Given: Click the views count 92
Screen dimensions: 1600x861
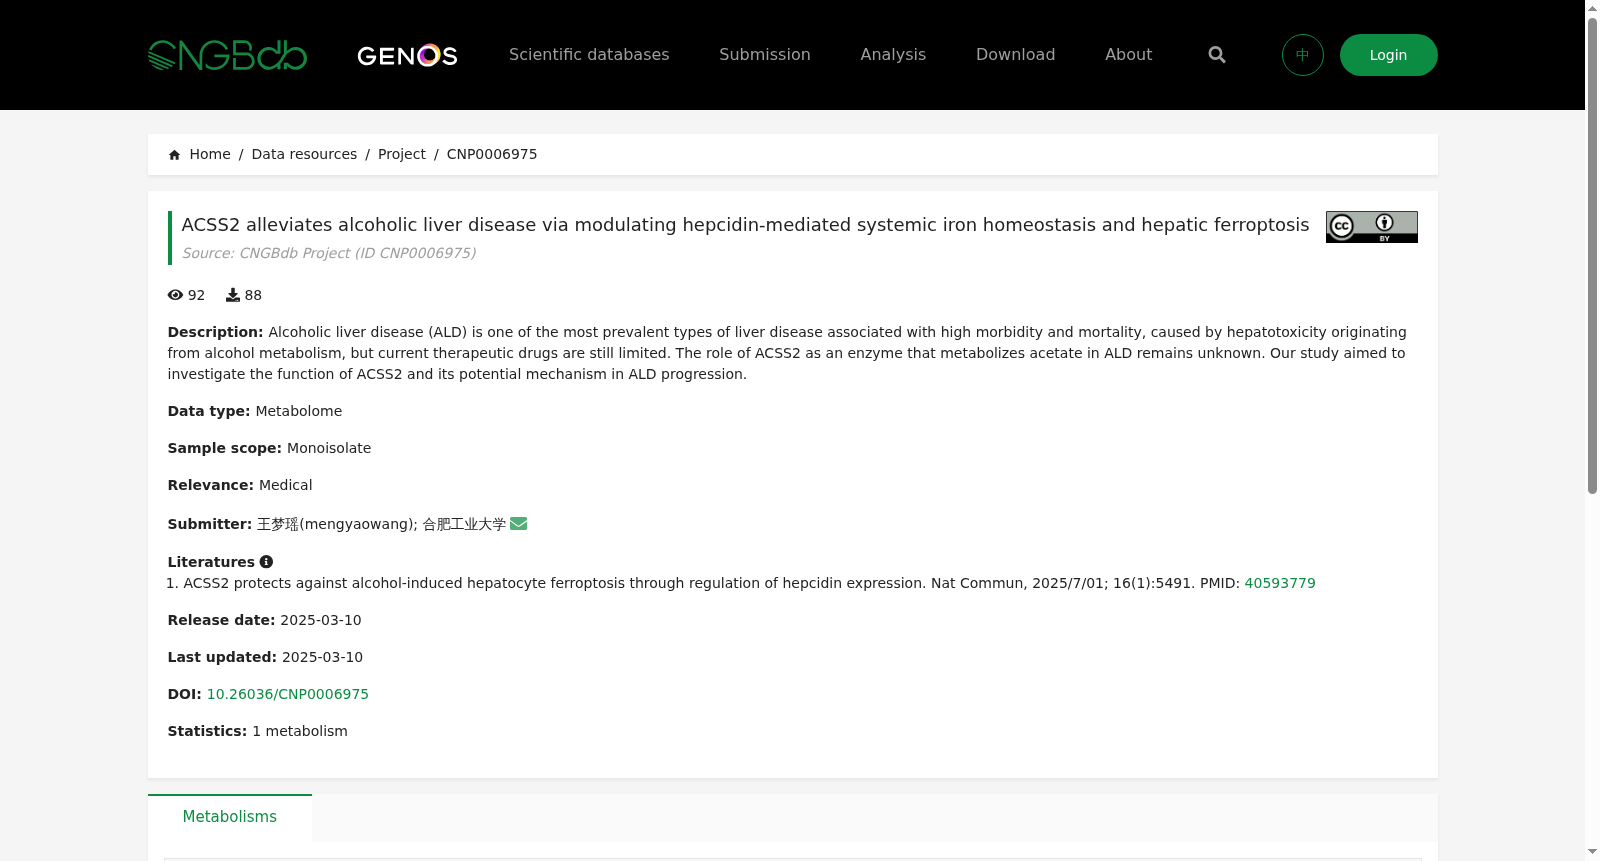Looking at the screenshot, I should coord(196,295).
